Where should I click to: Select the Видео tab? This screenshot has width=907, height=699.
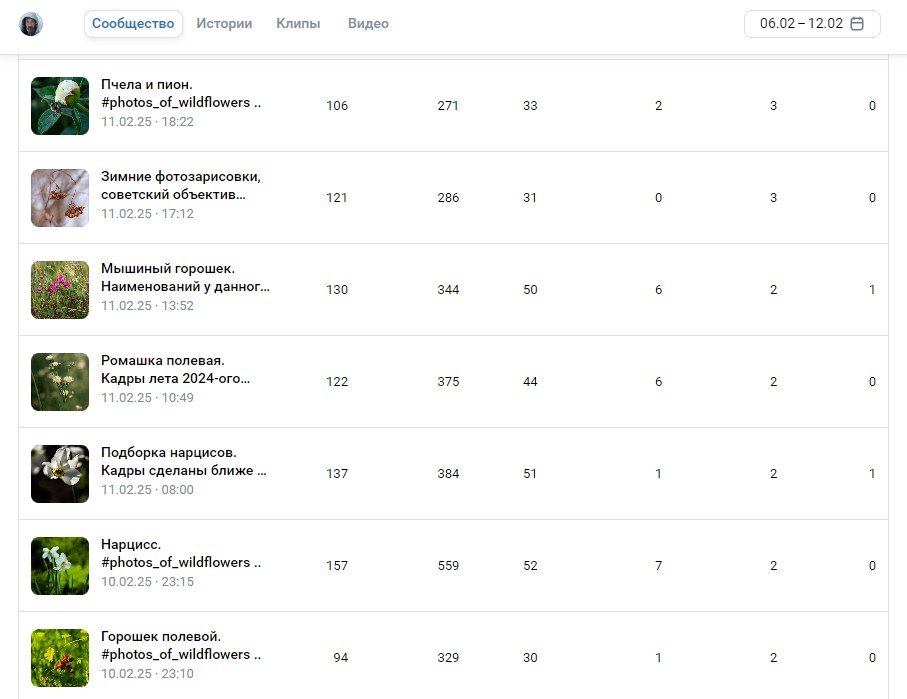[x=368, y=24]
